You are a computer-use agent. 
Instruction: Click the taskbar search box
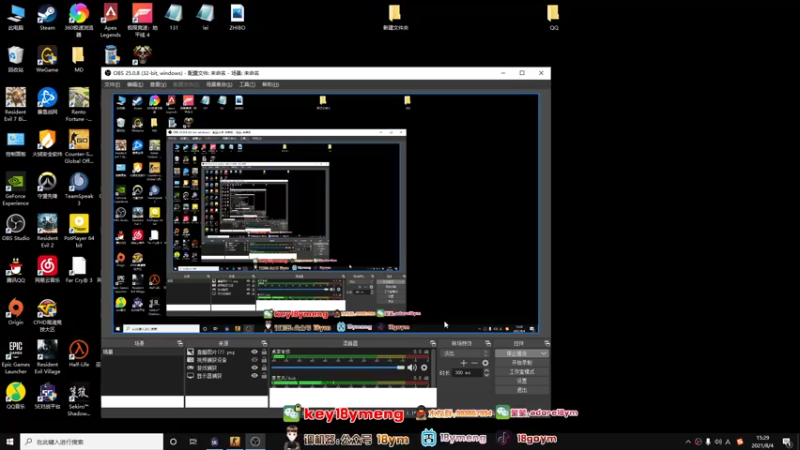[92, 441]
